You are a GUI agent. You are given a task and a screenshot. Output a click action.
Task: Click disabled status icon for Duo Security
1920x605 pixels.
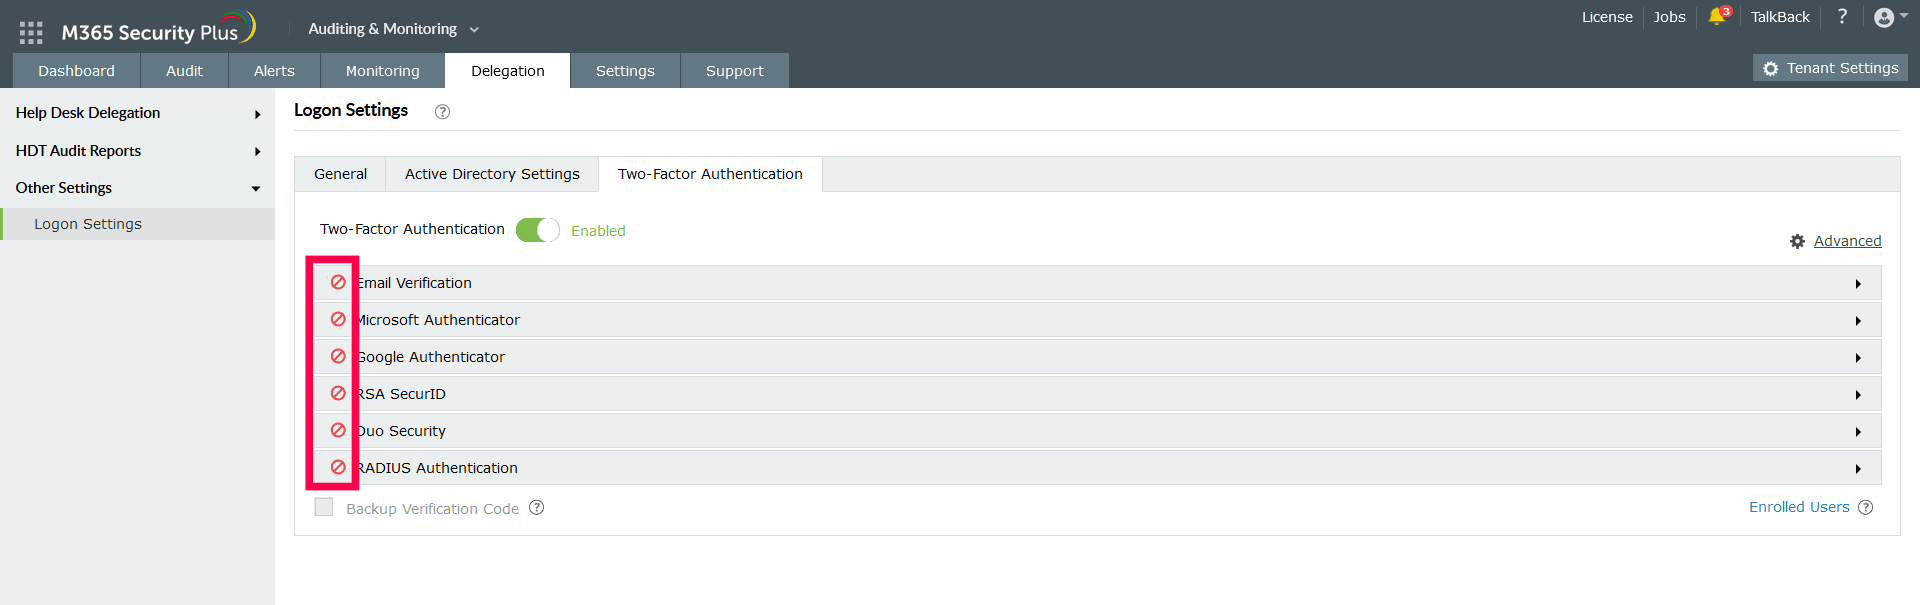tap(338, 430)
